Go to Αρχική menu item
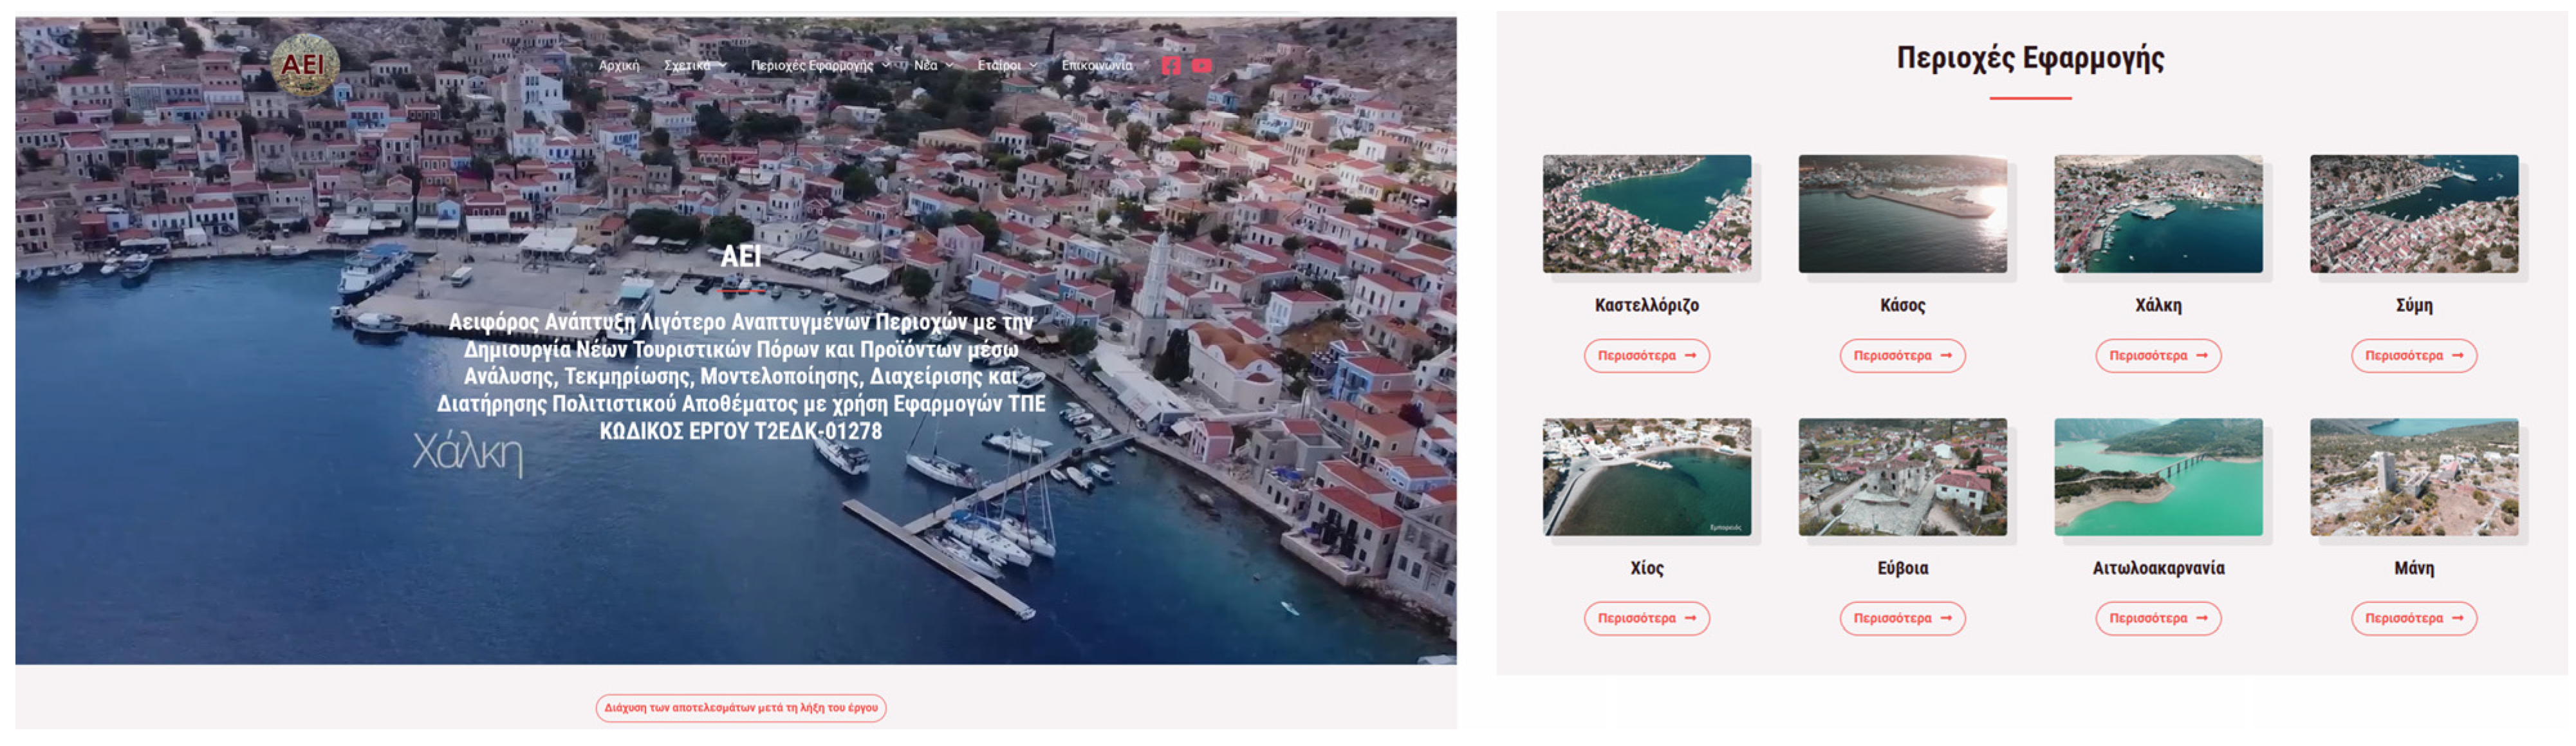This screenshot has height=746, width=2576. pos(618,66)
